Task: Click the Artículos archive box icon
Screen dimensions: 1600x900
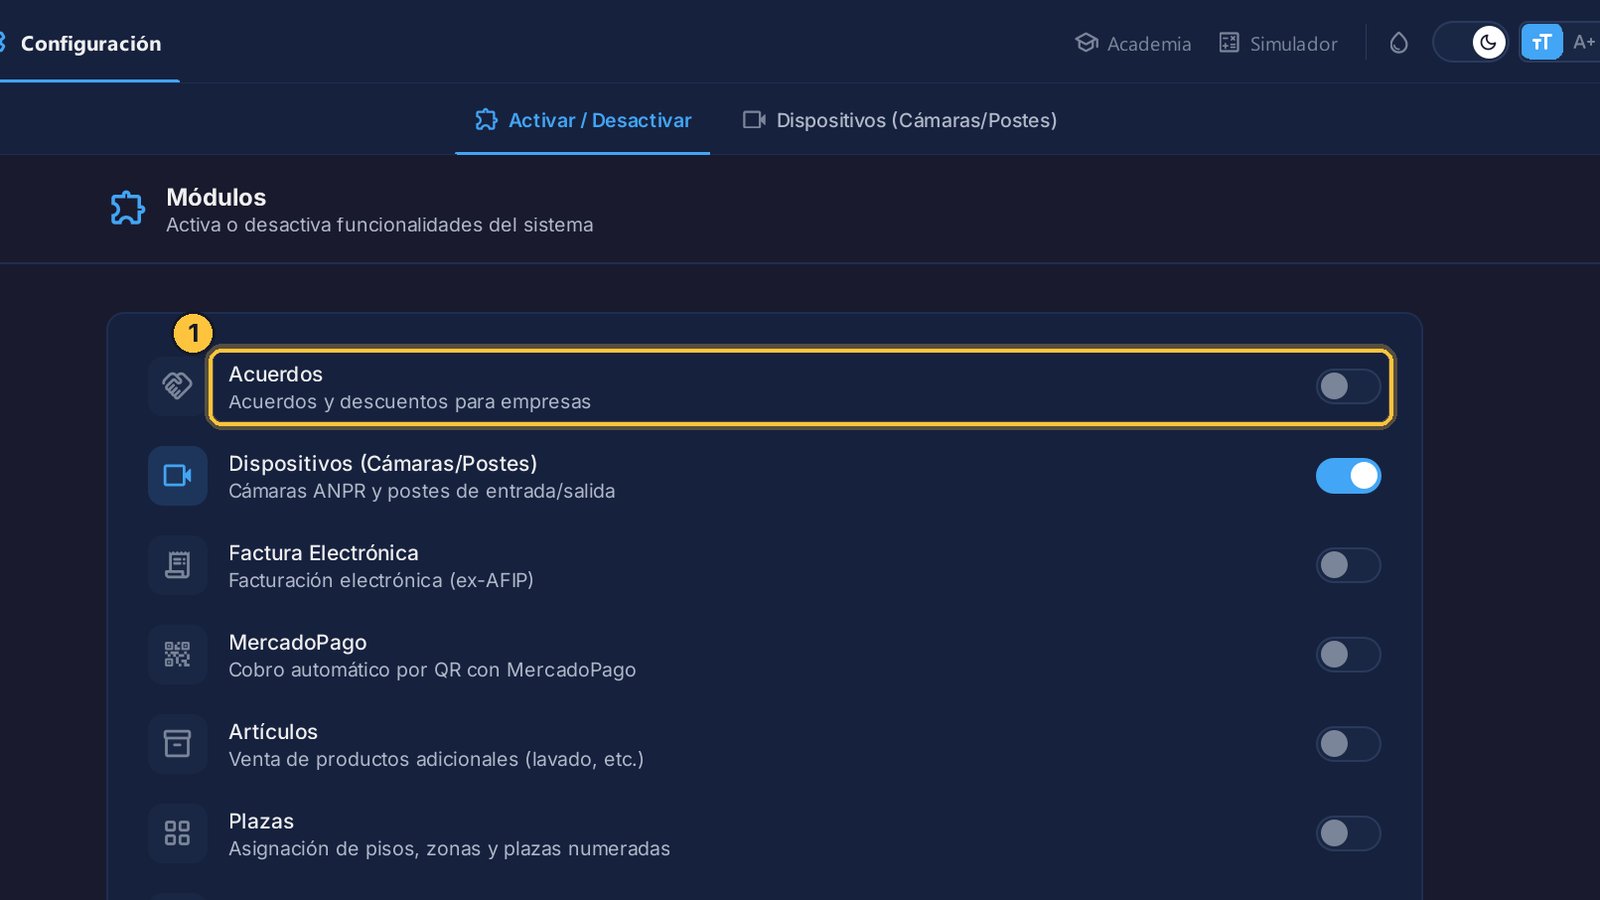Action: (x=177, y=744)
